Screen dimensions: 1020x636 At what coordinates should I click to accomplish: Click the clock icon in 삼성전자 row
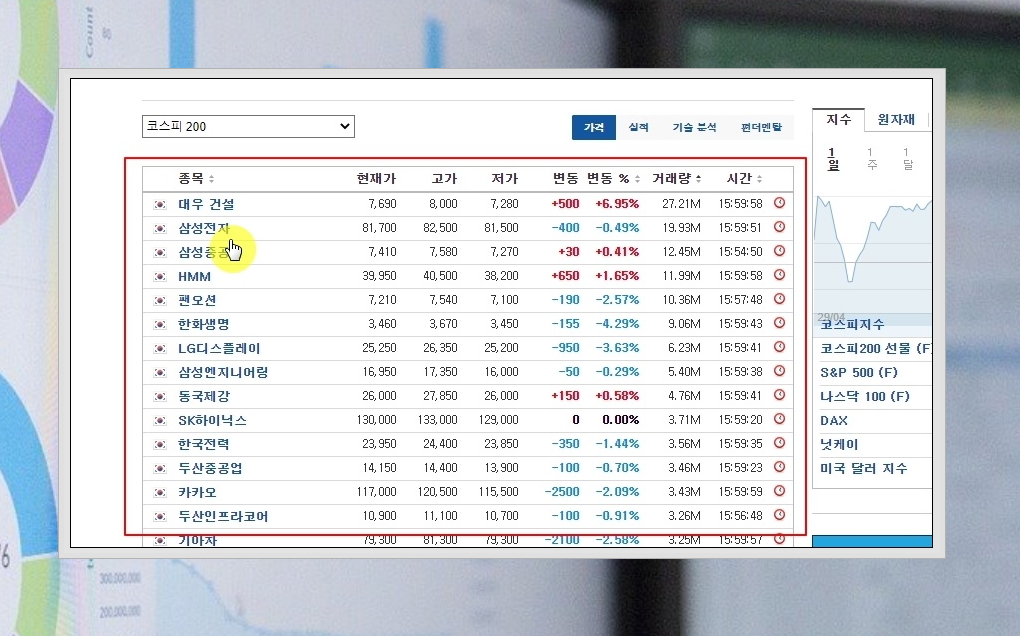pos(779,227)
